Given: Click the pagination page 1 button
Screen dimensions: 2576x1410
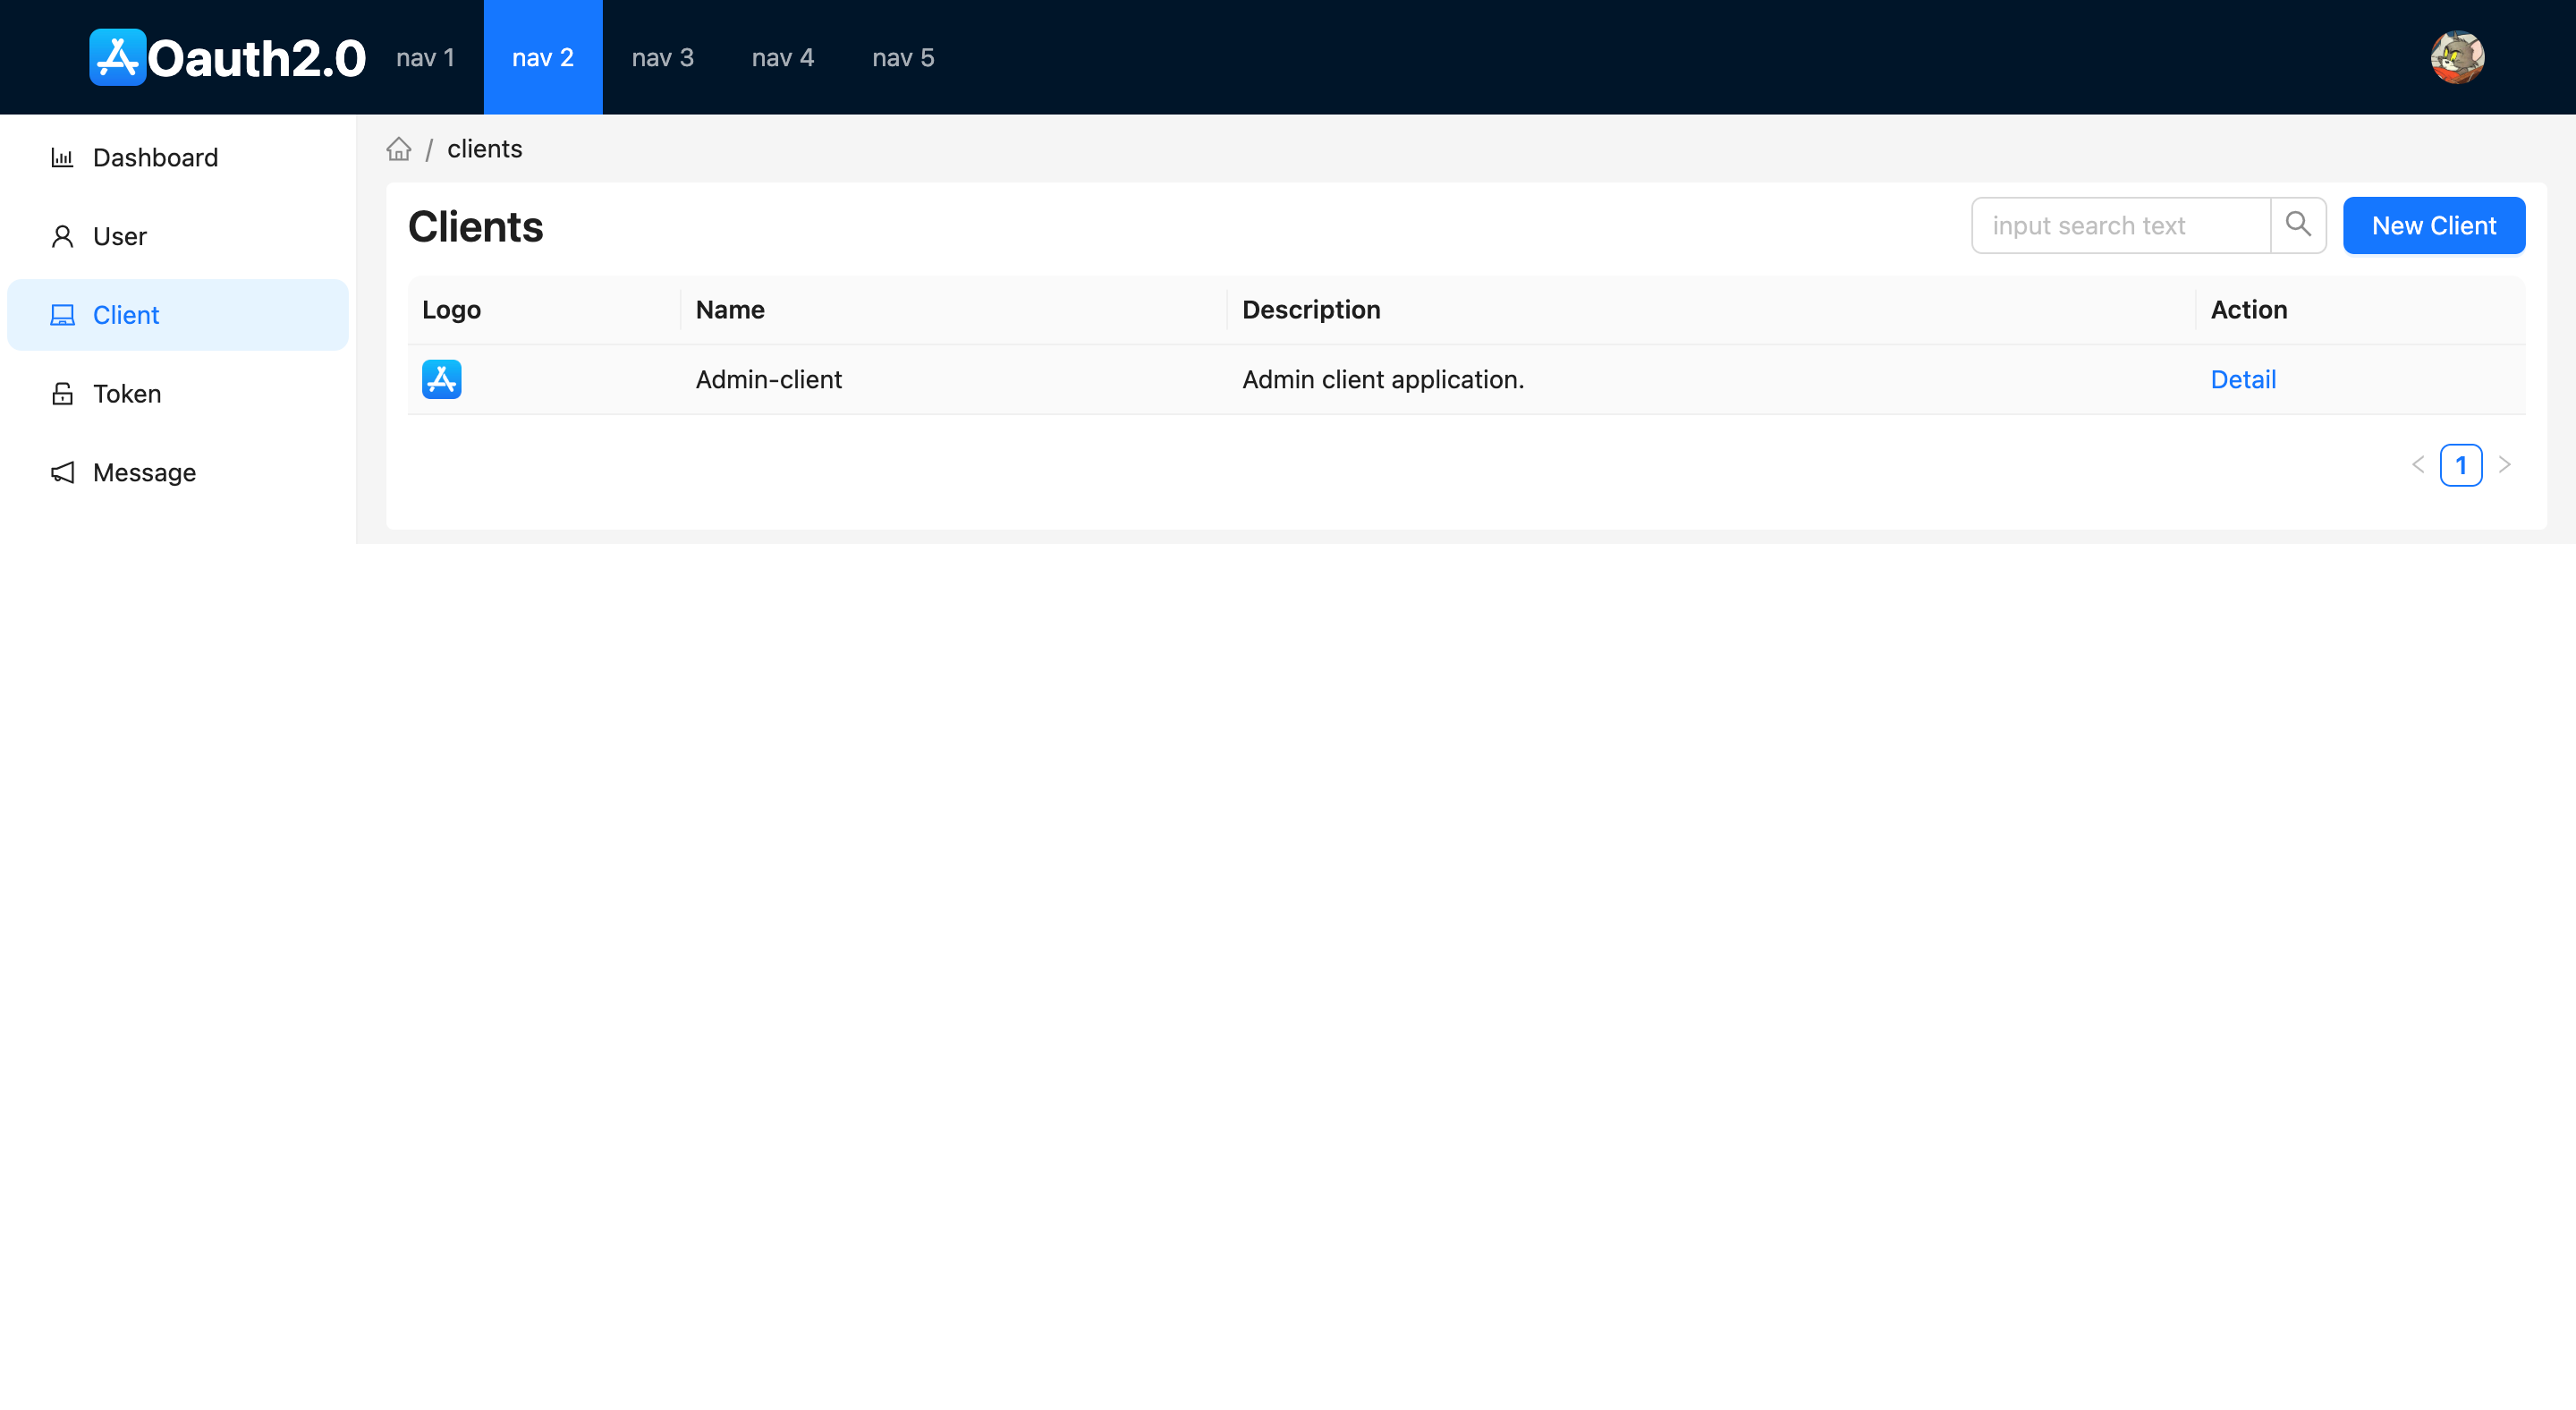Looking at the screenshot, I should pyautogui.click(x=2462, y=462).
